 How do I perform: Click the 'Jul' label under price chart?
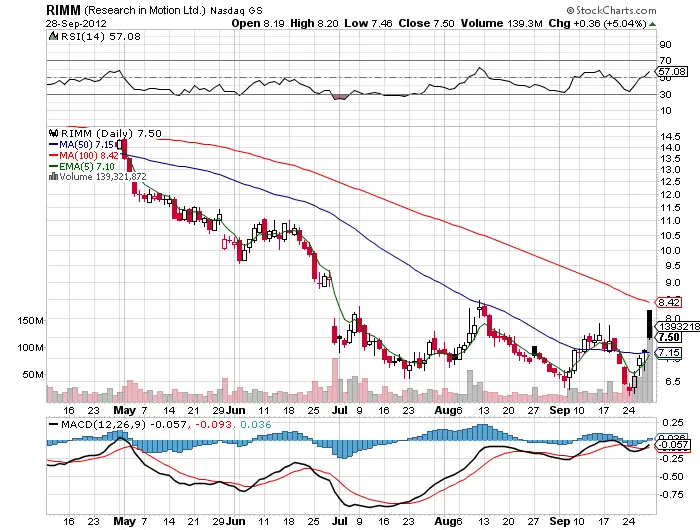point(340,410)
